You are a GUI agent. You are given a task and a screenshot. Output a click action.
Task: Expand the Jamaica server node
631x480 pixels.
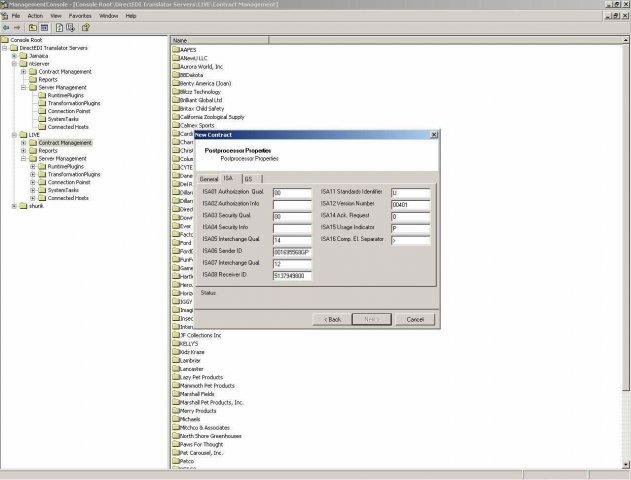point(14,56)
